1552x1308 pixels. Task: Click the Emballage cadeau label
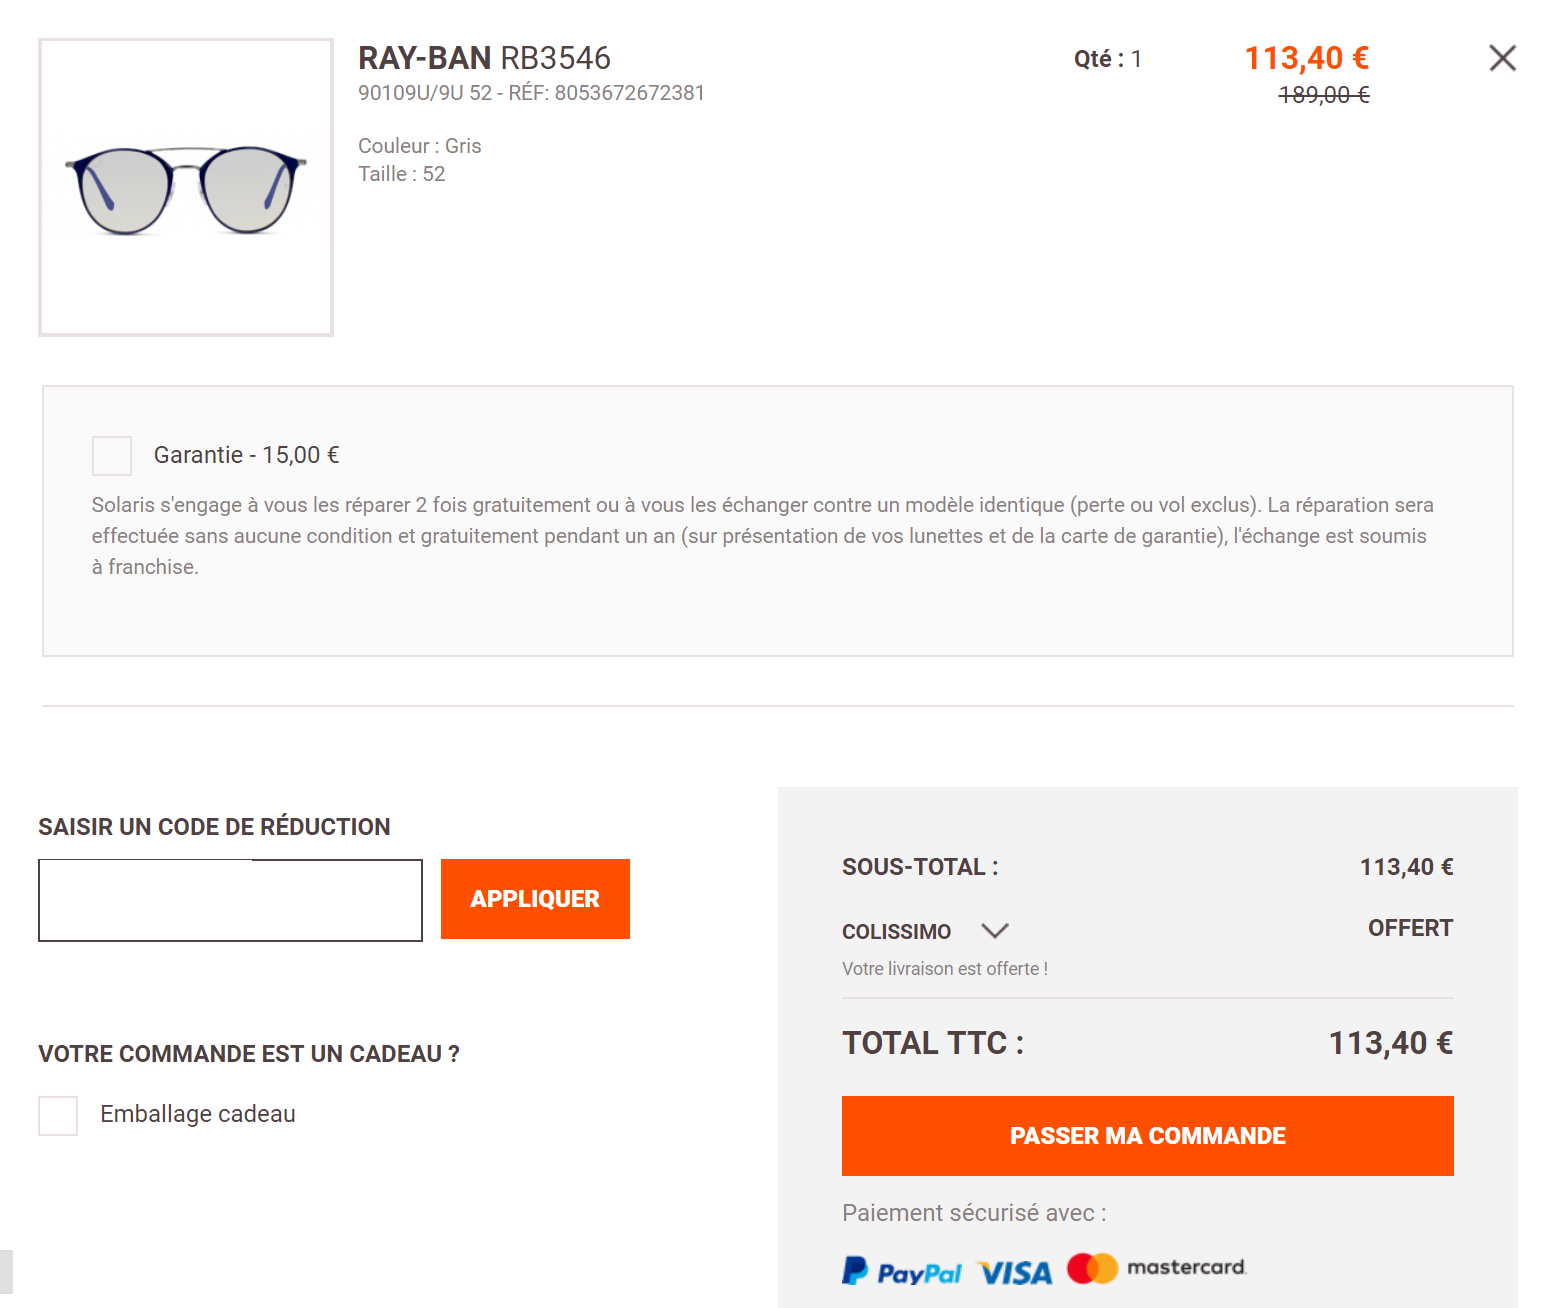198,1114
